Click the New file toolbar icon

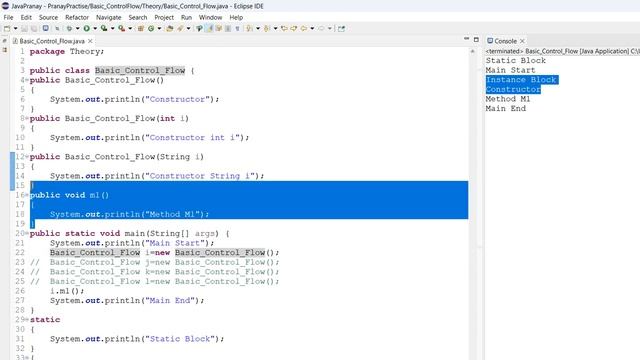(x=7, y=29)
